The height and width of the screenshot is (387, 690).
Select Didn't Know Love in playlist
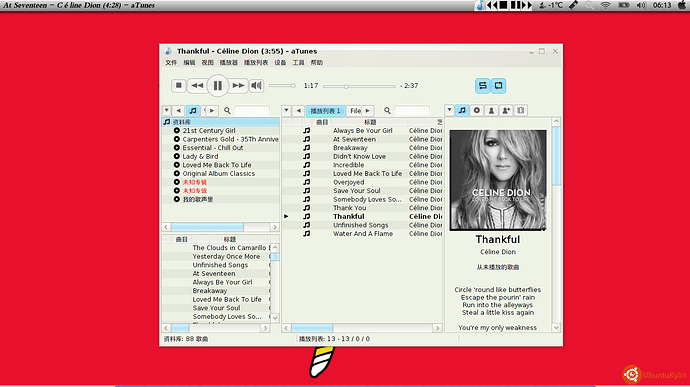tap(362, 156)
